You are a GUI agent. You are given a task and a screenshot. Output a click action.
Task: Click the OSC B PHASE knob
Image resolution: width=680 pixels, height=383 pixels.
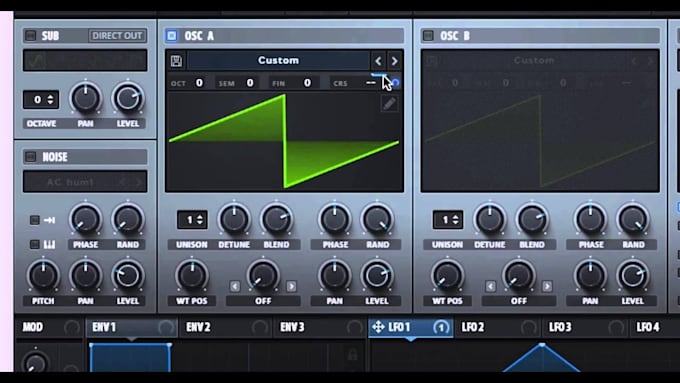[591, 219]
